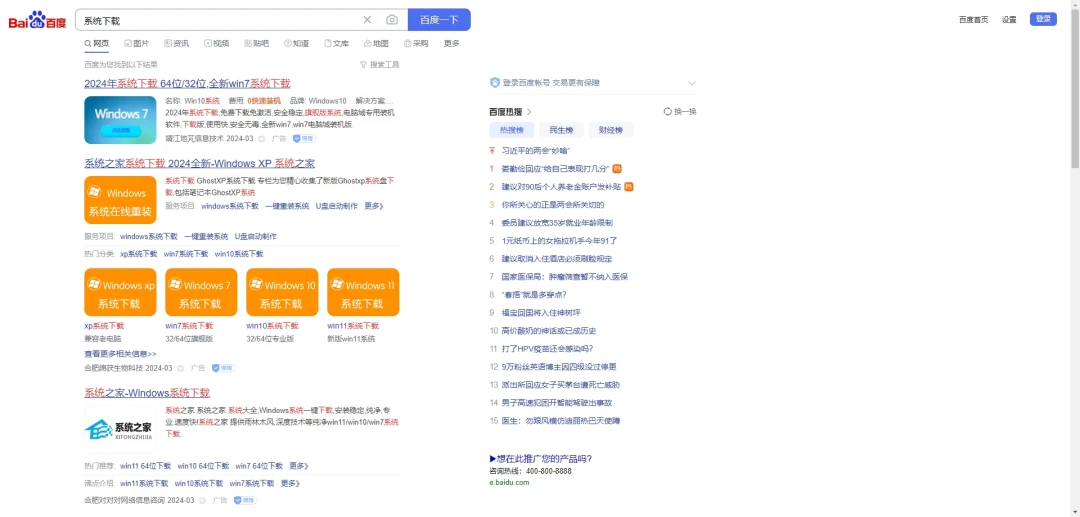
Task: Switch to the 图片 tab
Action: coord(136,43)
